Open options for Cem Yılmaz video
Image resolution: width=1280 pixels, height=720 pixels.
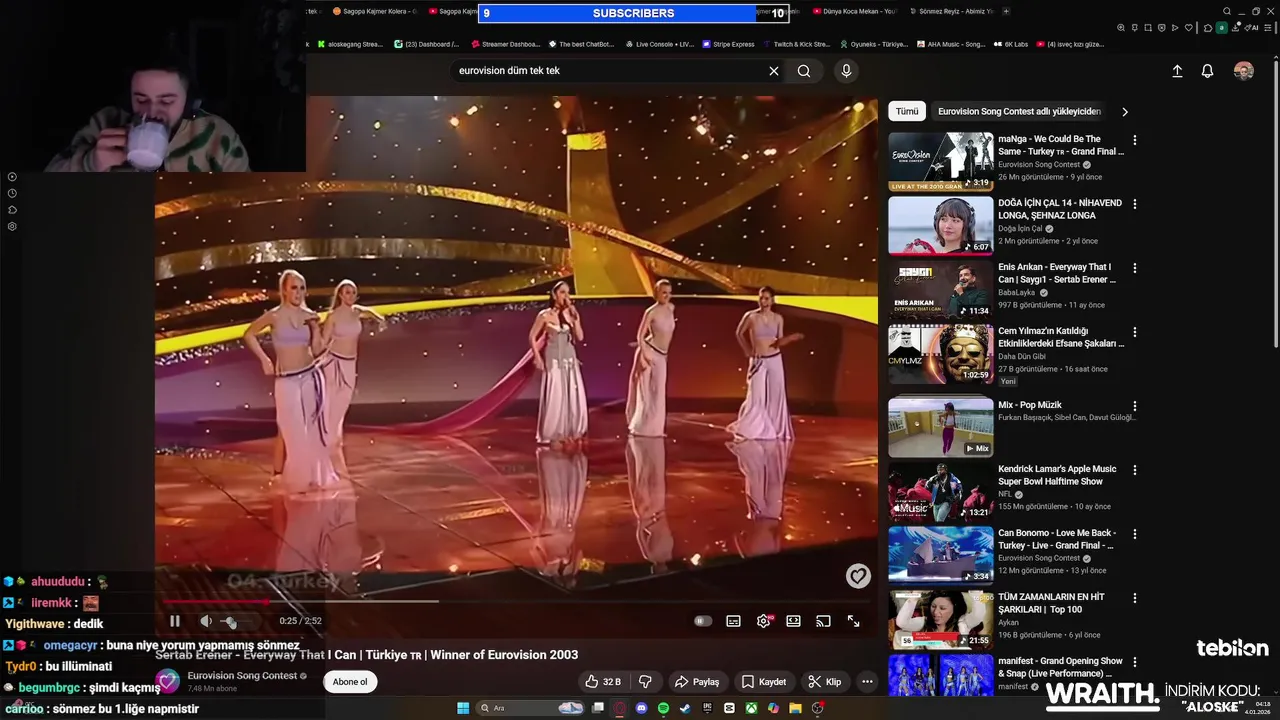pyautogui.click(x=1134, y=332)
